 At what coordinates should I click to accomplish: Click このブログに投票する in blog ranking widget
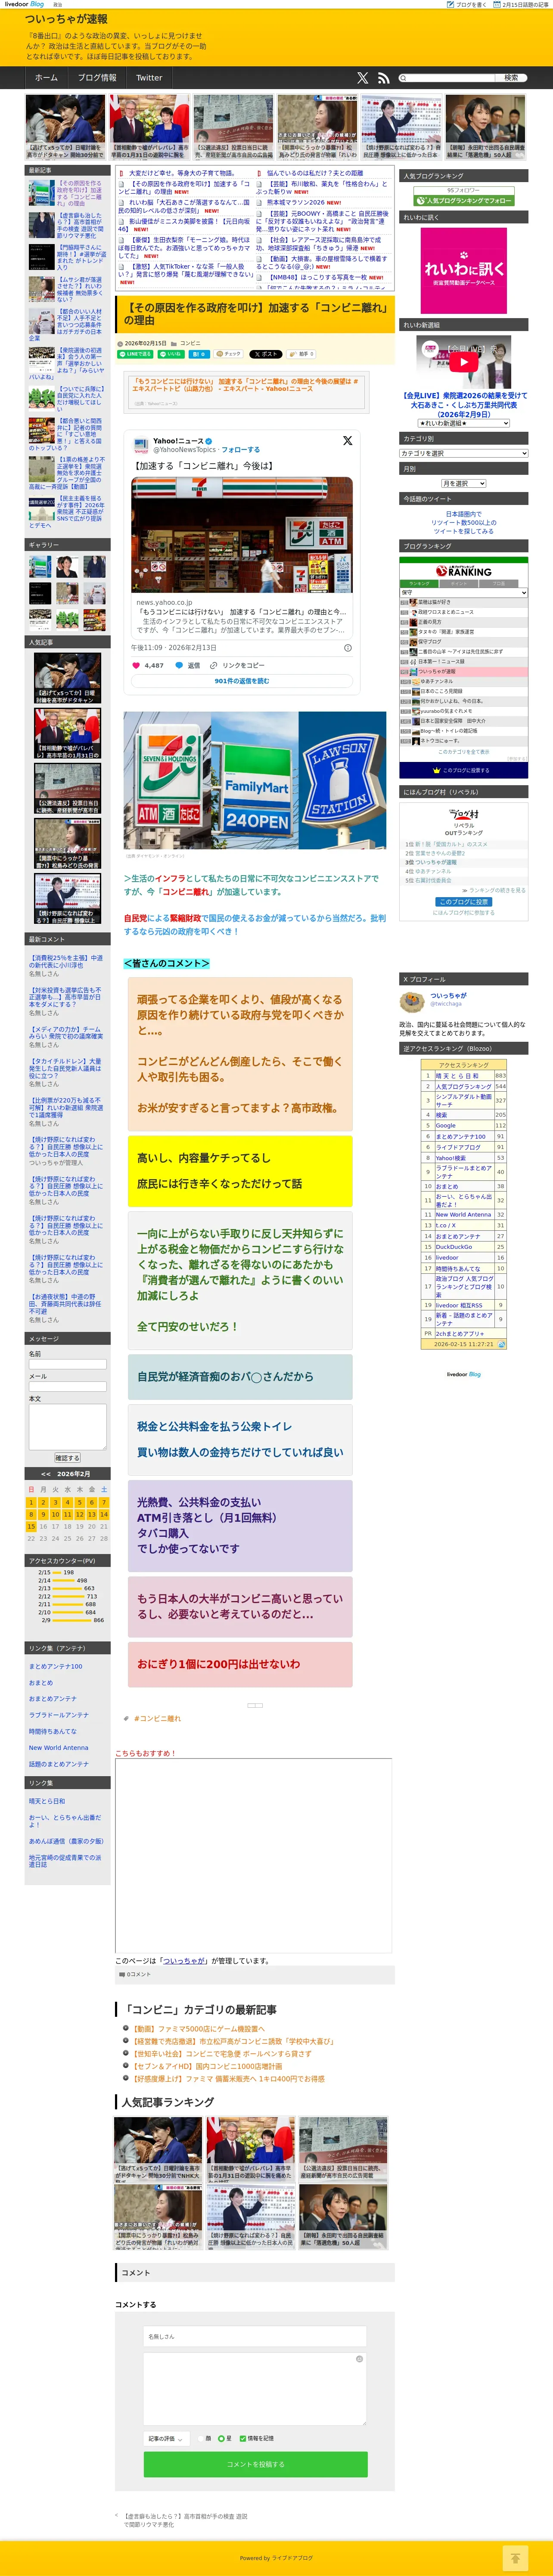(463, 771)
